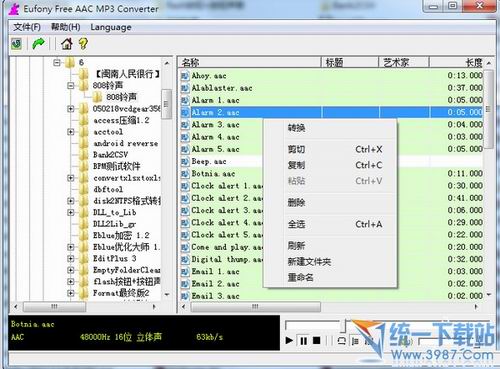
Task: Expand the Format最终版2 folder node
Action: [x=71, y=293]
